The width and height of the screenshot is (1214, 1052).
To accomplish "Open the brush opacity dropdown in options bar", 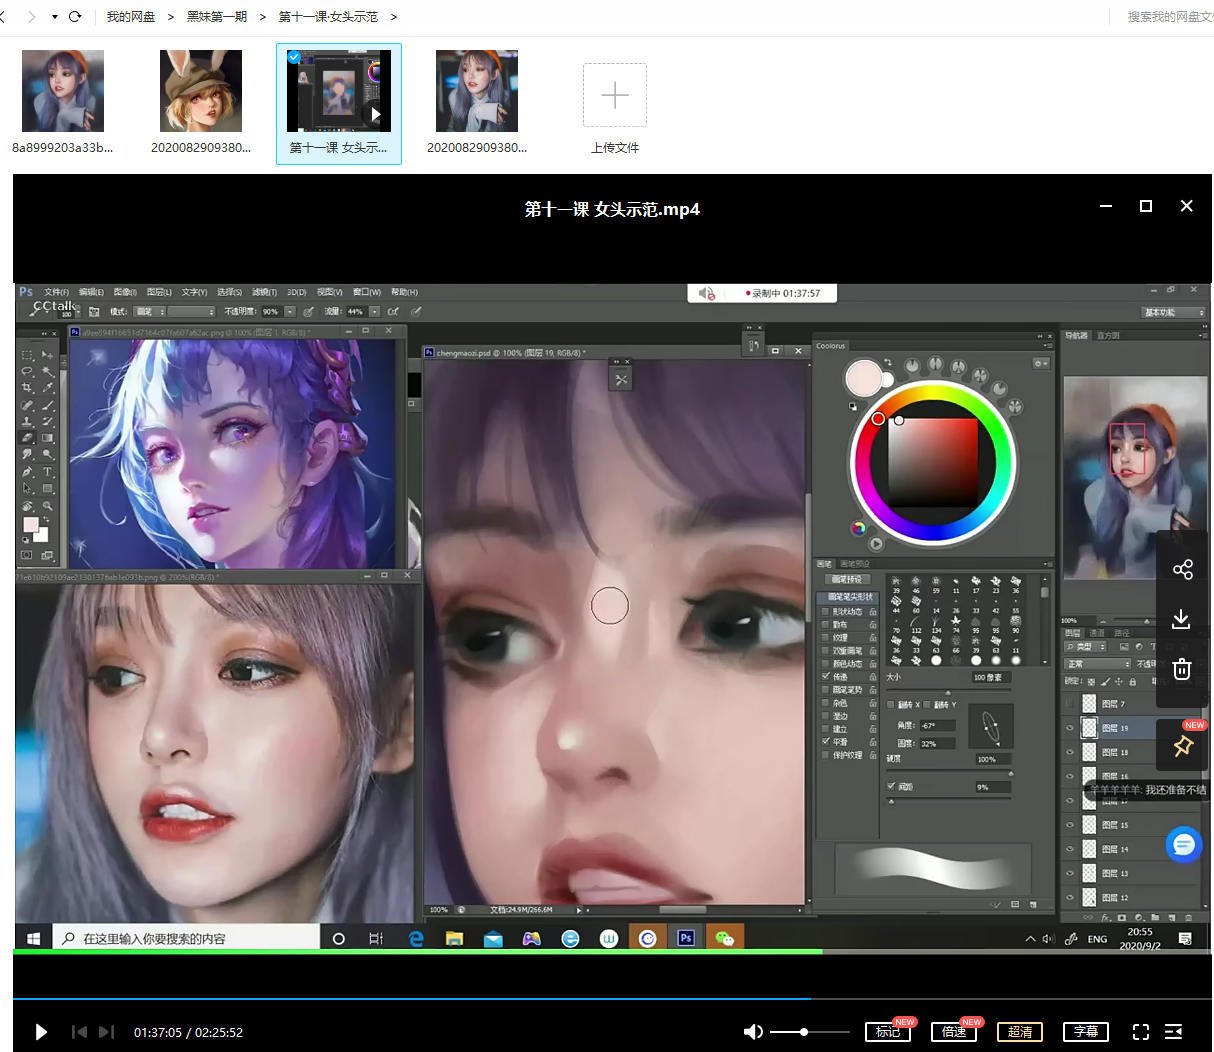I will click(289, 313).
